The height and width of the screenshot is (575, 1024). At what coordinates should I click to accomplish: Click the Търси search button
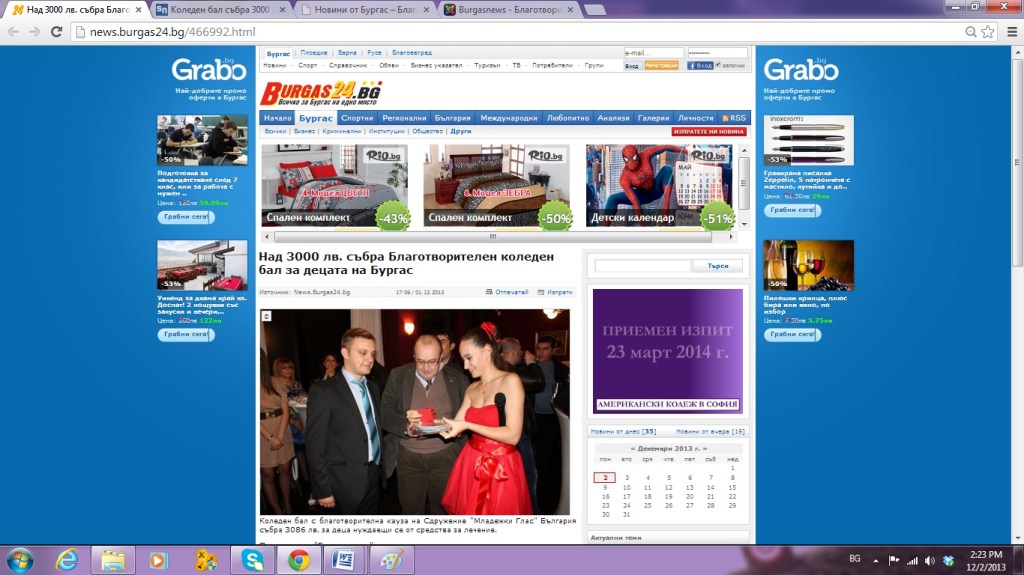(718, 266)
